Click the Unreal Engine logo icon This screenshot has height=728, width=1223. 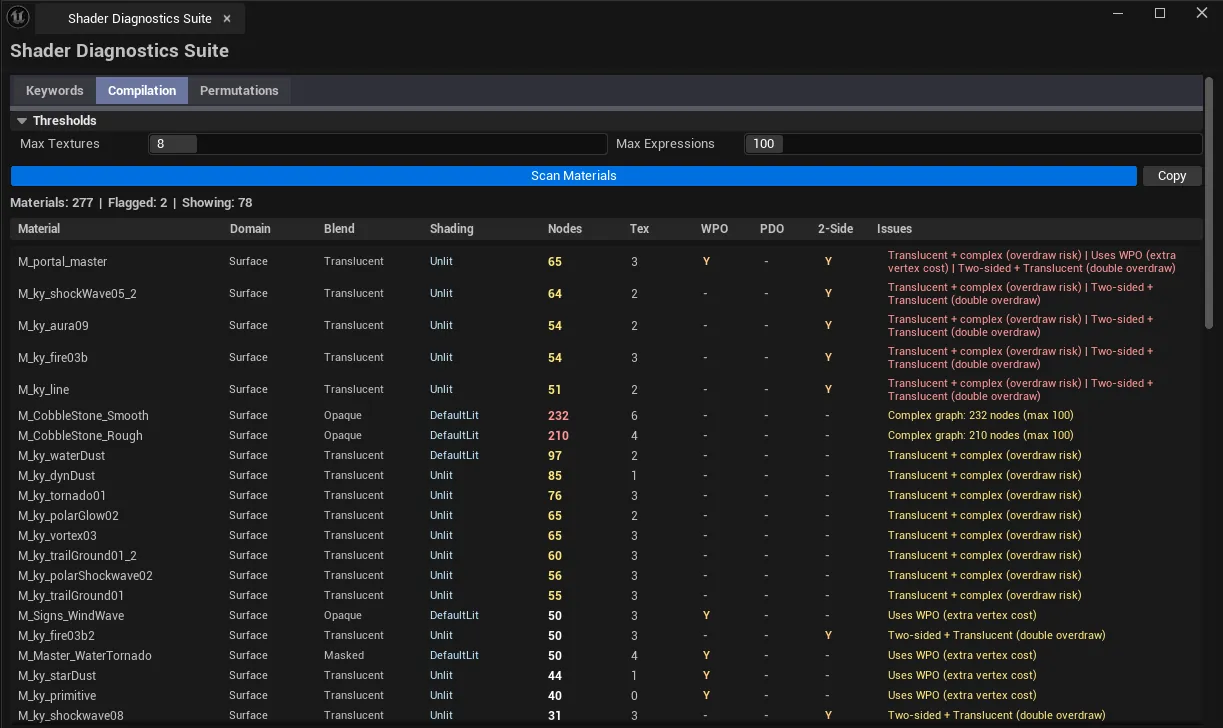click(x=18, y=17)
